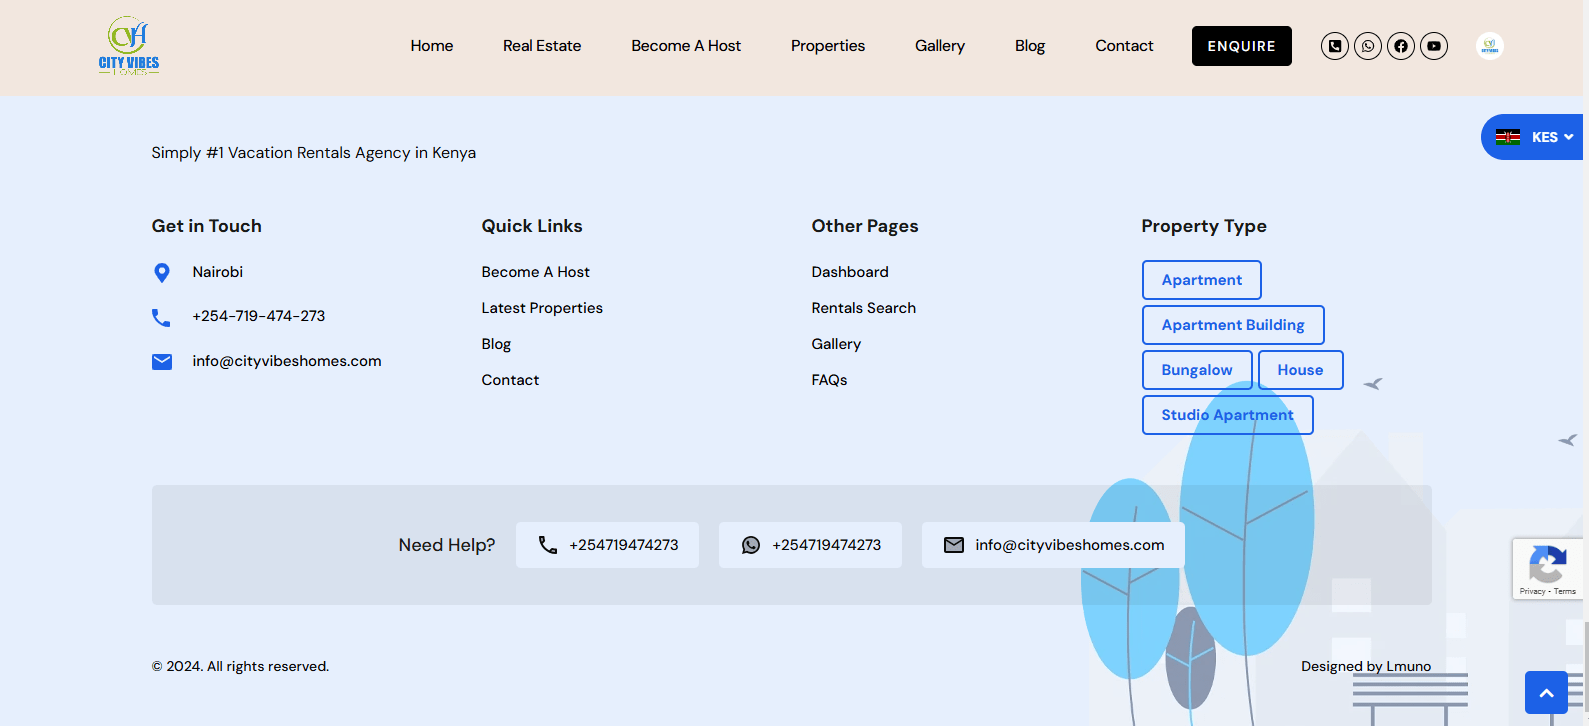Open the WhatsApp icon in the header

coord(1367,46)
